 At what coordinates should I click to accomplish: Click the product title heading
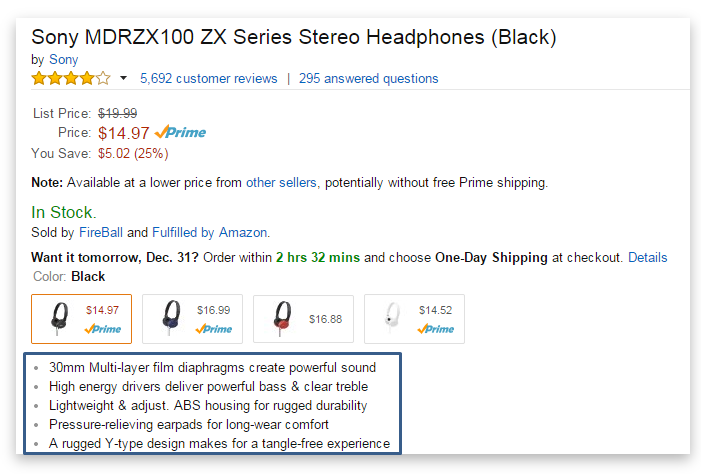pyautogui.click(x=294, y=37)
